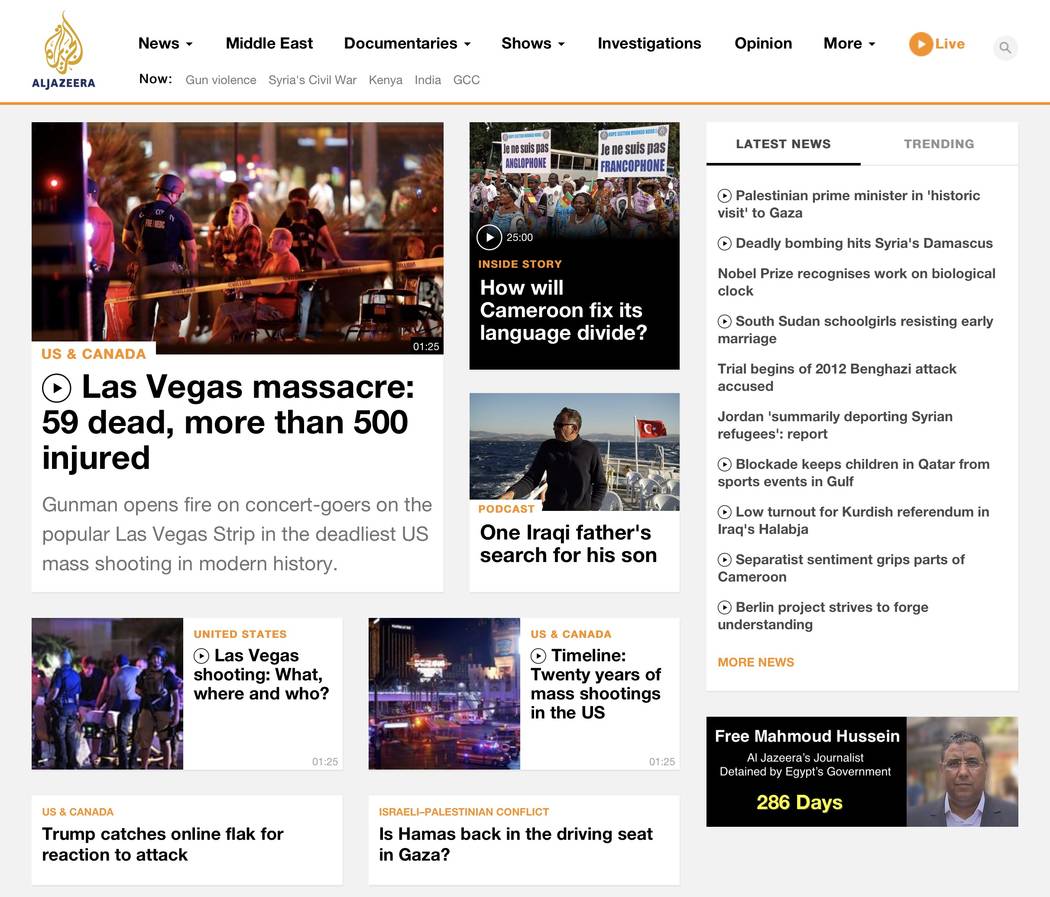
Task: Expand the More dropdown menu
Action: click(849, 44)
